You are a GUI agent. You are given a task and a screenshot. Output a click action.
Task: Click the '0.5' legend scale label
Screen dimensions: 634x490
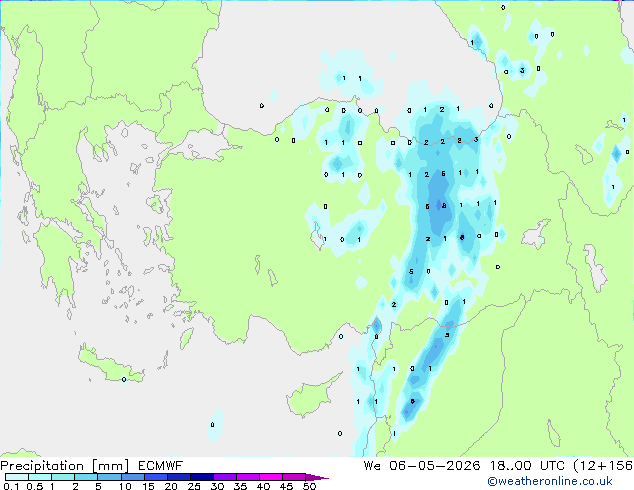(34, 486)
